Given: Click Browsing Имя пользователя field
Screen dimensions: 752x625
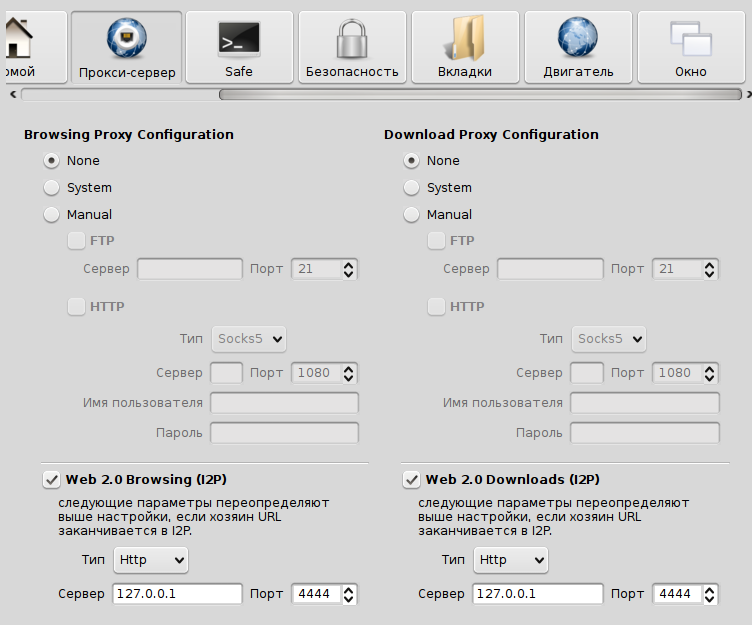Looking at the screenshot, I should click(284, 403).
